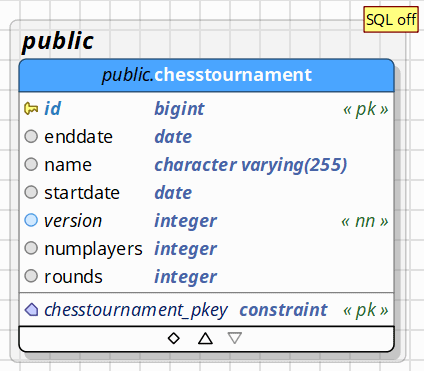Click the constraint type label

(284, 310)
